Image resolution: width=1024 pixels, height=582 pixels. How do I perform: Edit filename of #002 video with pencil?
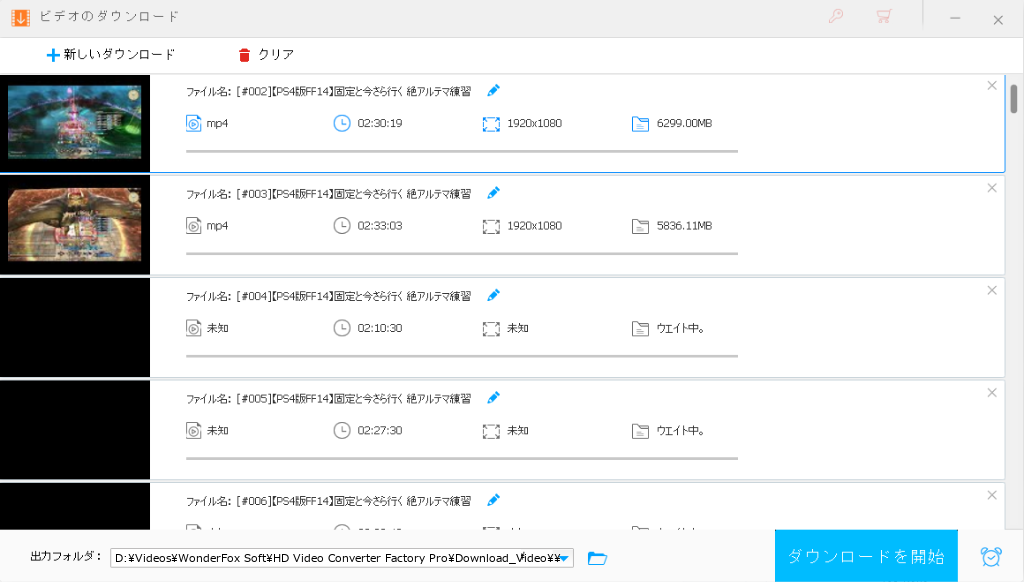pos(494,91)
